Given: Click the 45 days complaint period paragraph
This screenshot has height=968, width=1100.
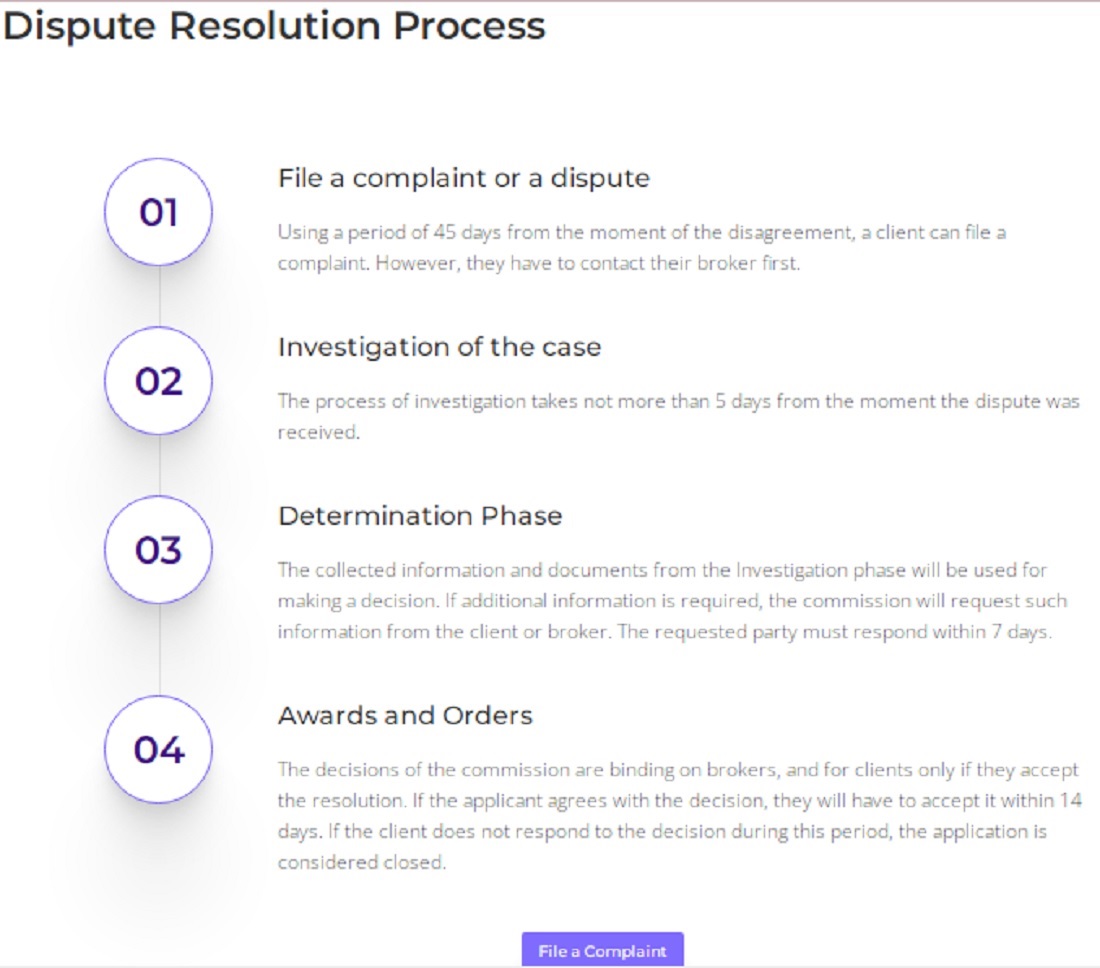Looking at the screenshot, I should 642,248.
